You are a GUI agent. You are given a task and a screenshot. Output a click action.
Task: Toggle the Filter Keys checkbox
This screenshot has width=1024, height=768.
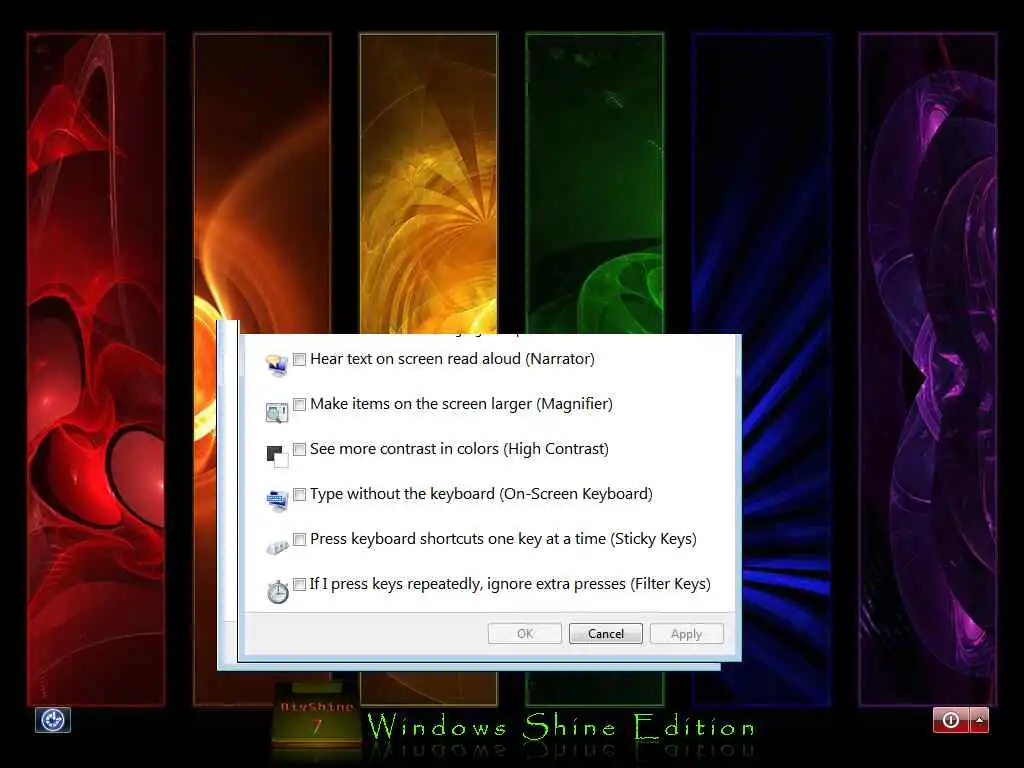pos(299,584)
